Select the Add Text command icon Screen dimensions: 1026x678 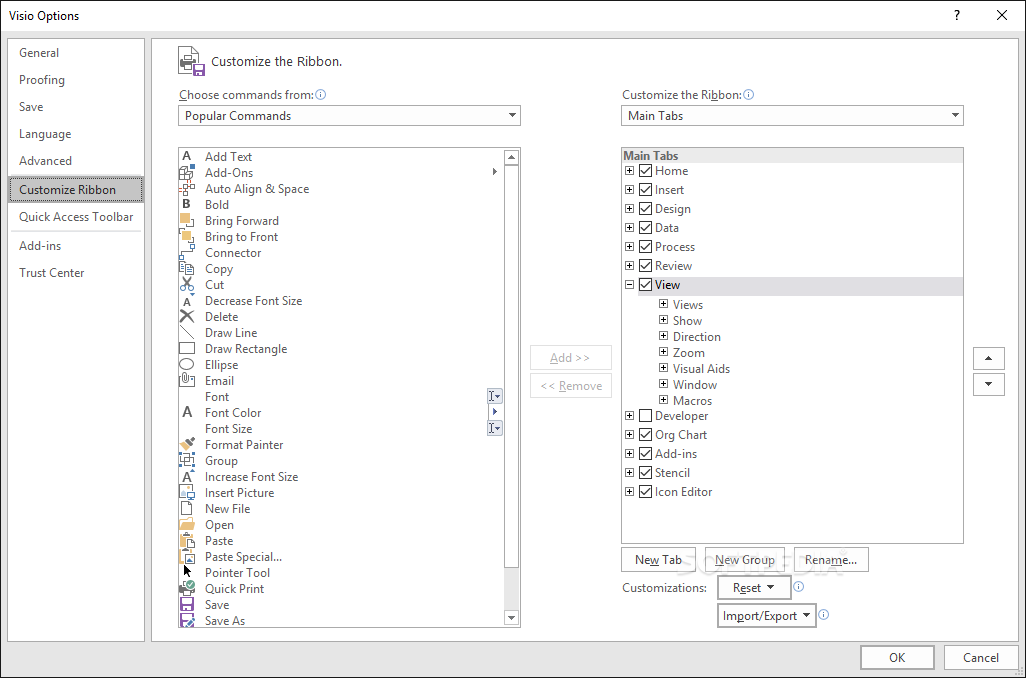coord(187,156)
